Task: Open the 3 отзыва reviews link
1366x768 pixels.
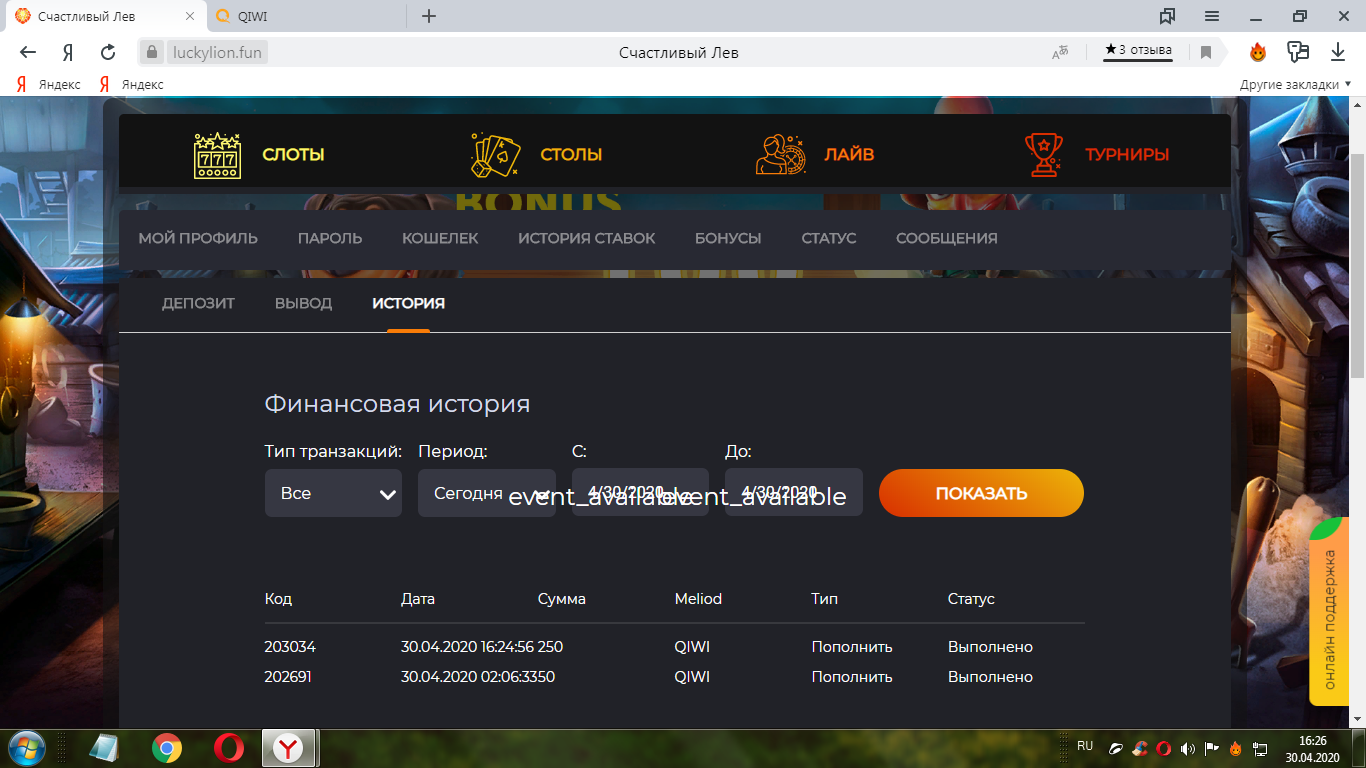Action: (1138, 51)
